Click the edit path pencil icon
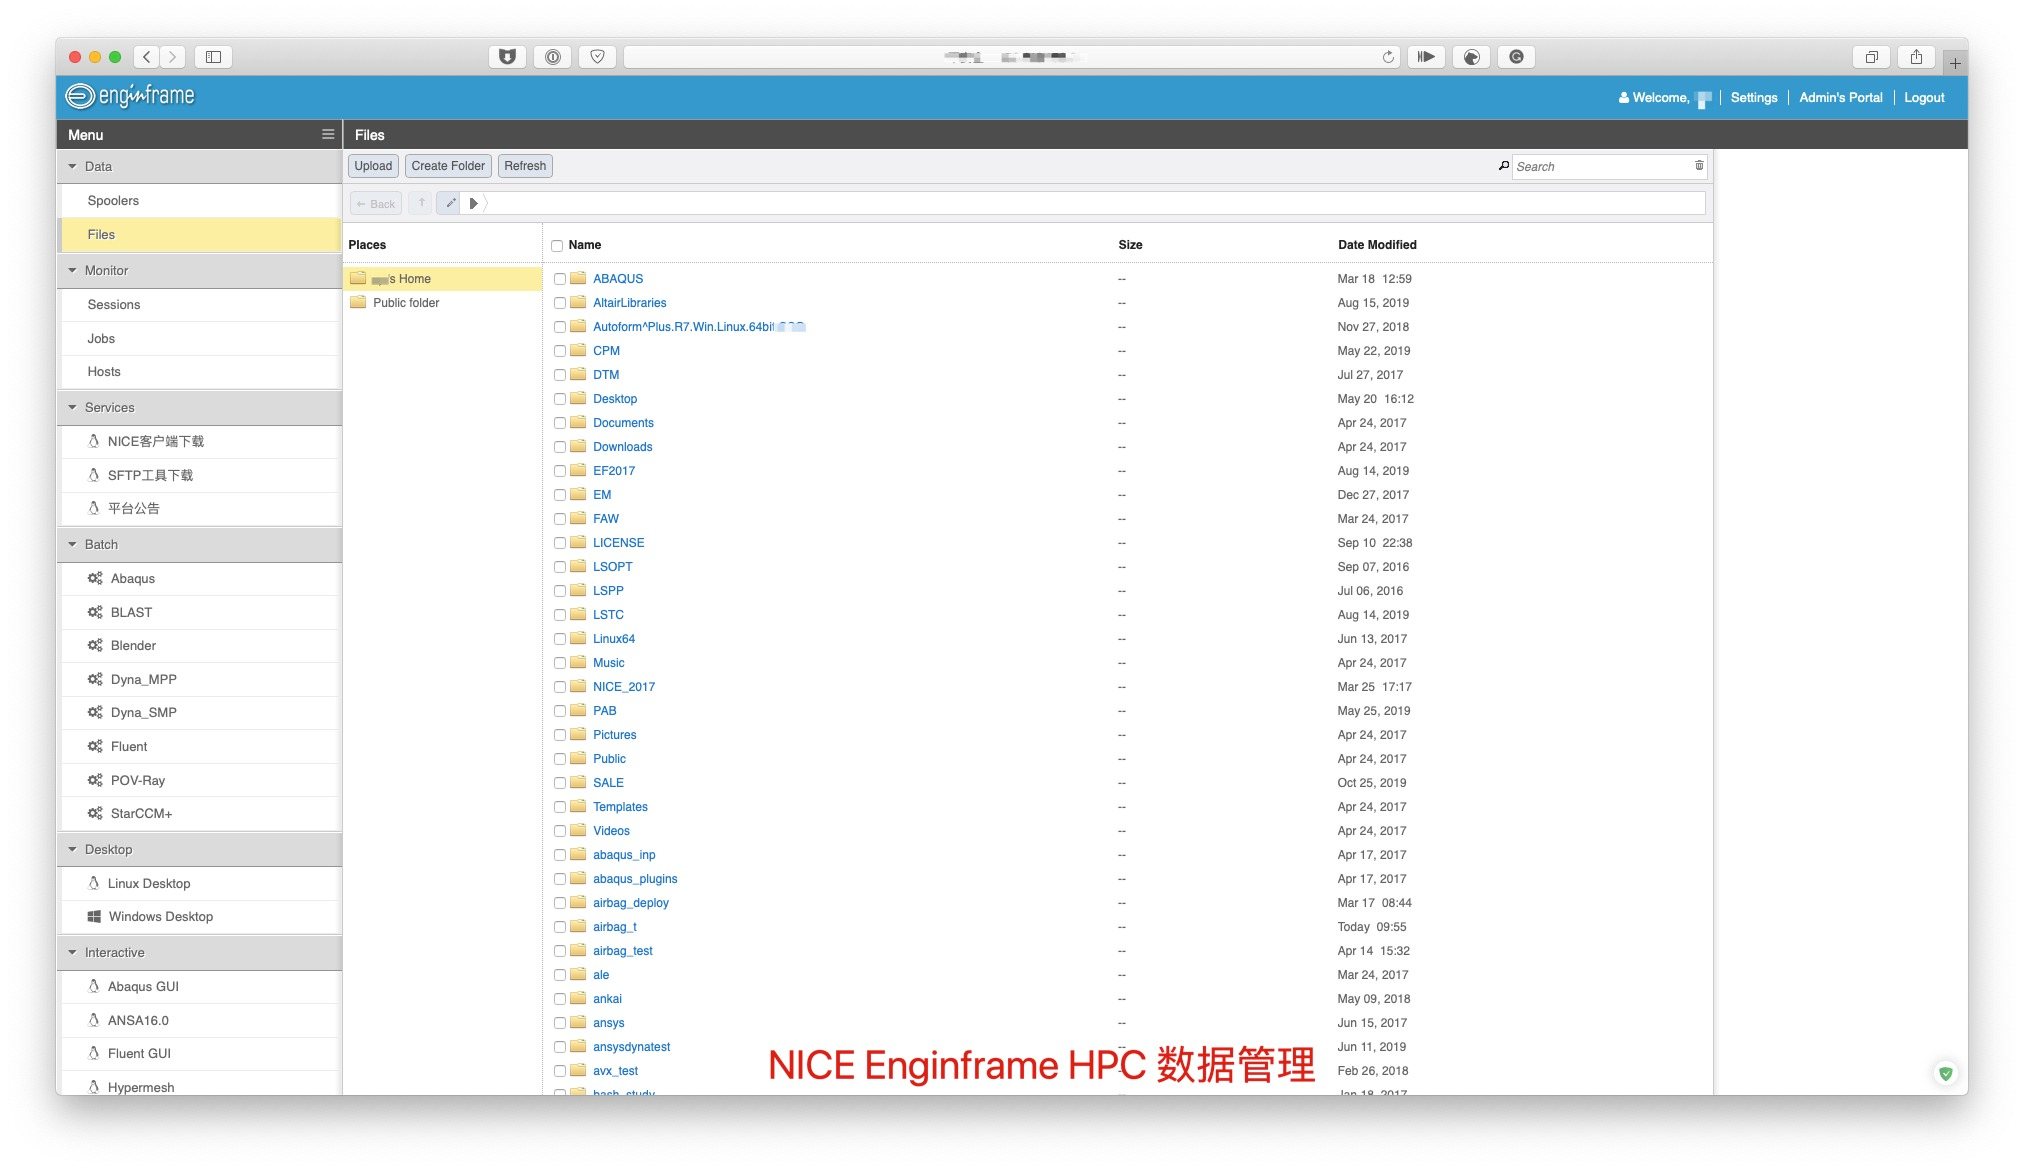The image size is (2024, 1169). click(450, 203)
